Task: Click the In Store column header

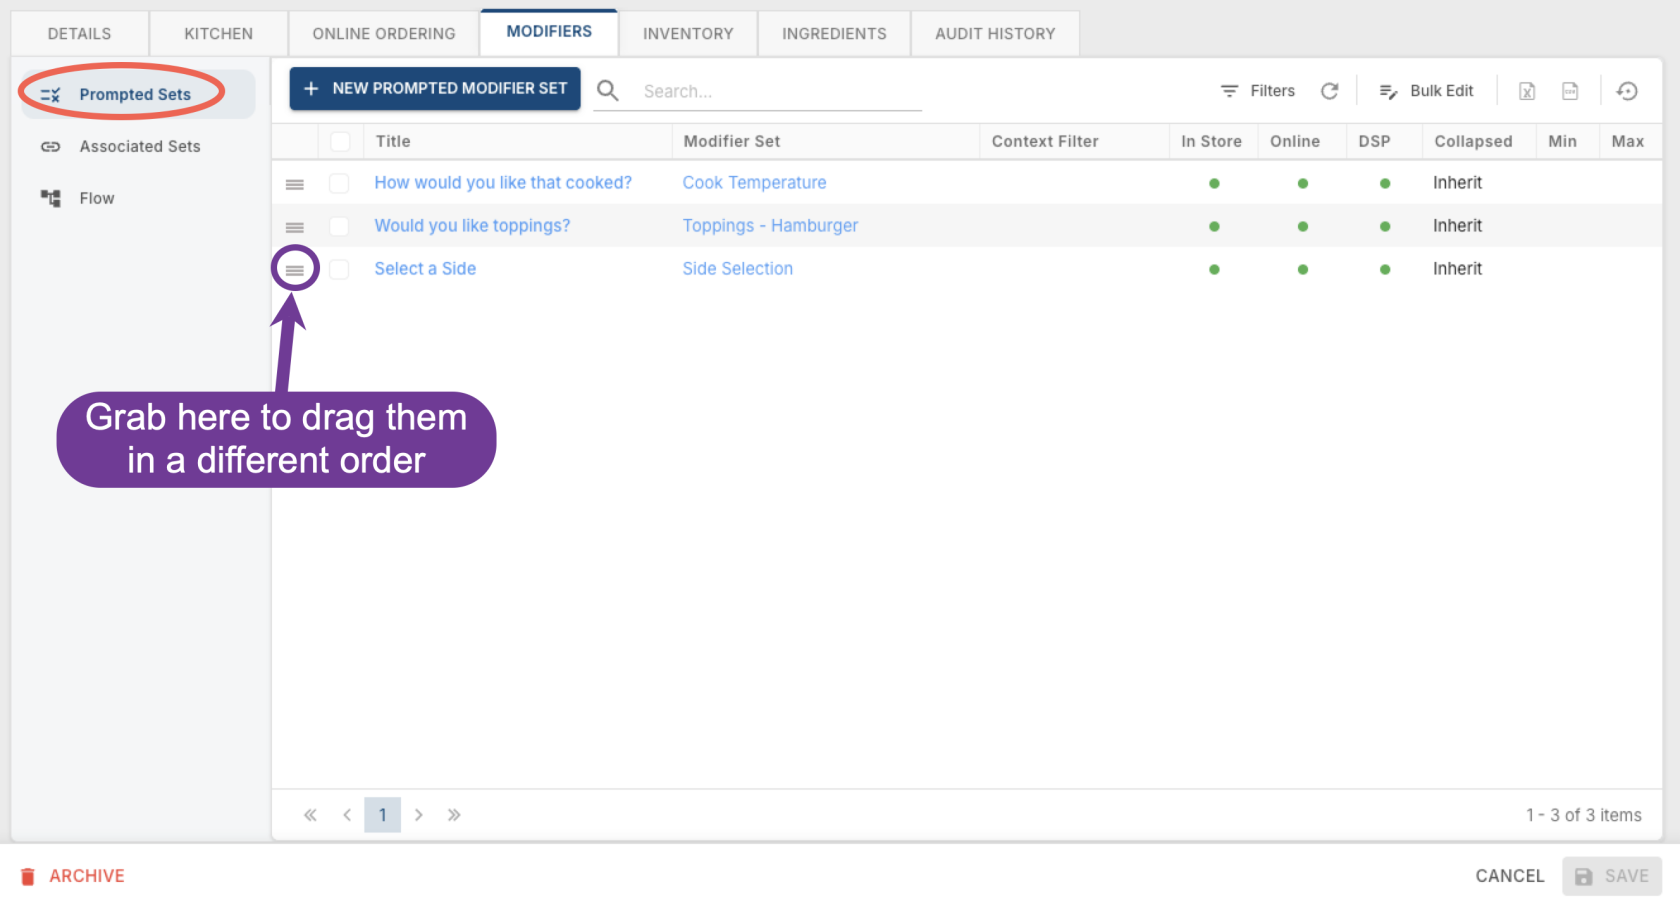Action: (x=1211, y=141)
